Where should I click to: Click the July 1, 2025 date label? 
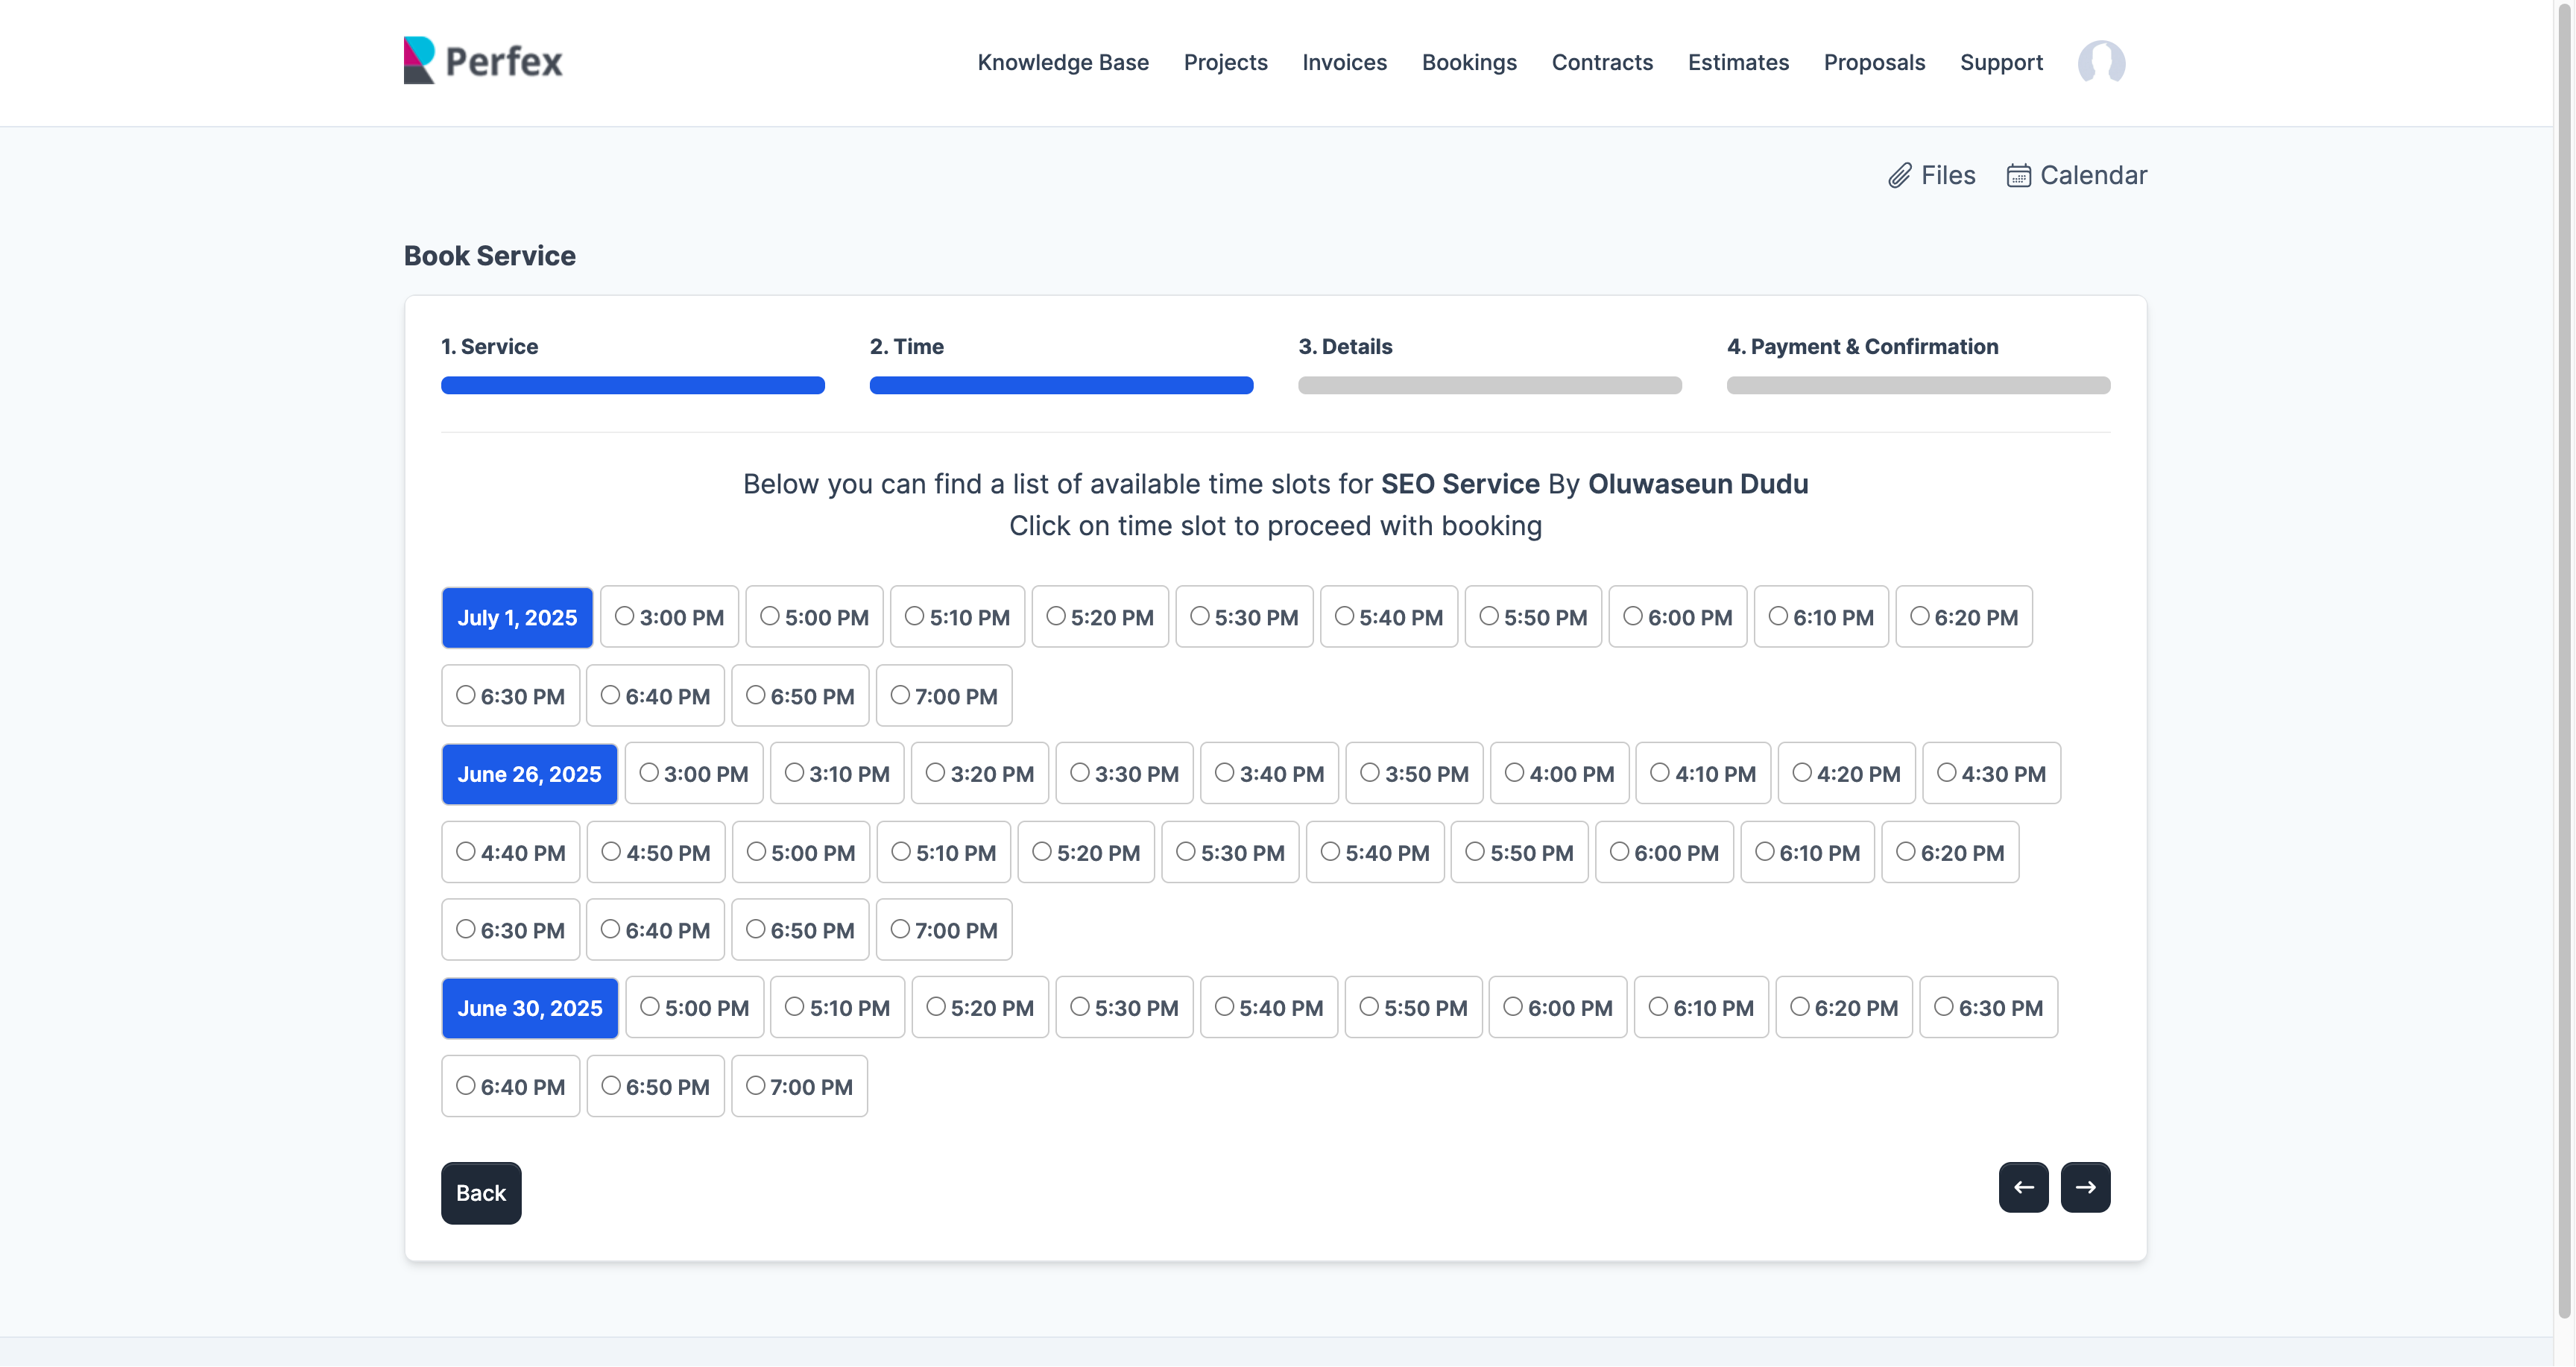517,617
